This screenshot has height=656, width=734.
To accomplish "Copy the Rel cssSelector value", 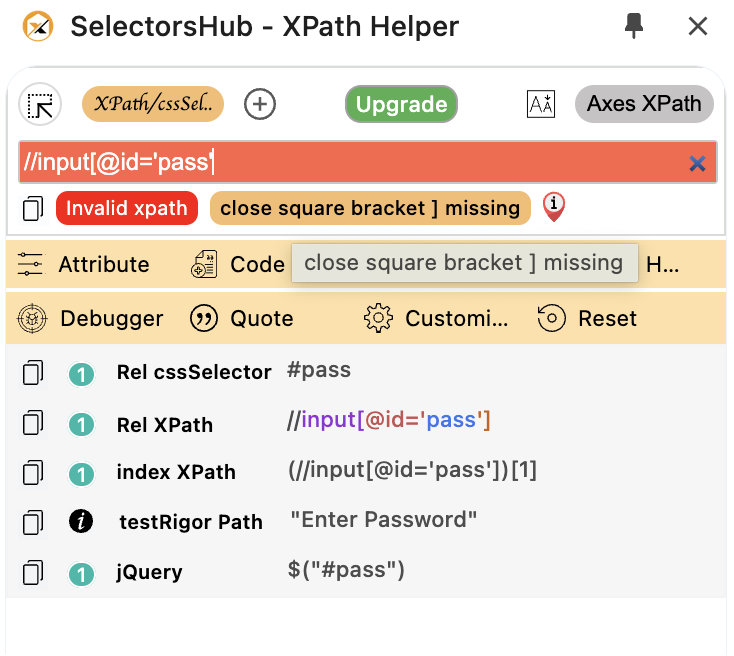I will pos(33,373).
